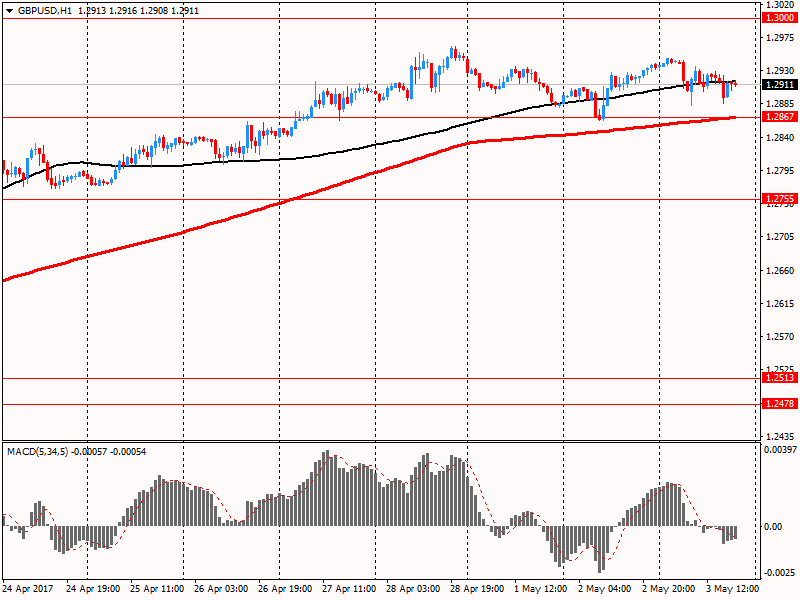Select the current price label 1.2911
The width and height of the screenshot is (800, 600).
pos(780,85)
